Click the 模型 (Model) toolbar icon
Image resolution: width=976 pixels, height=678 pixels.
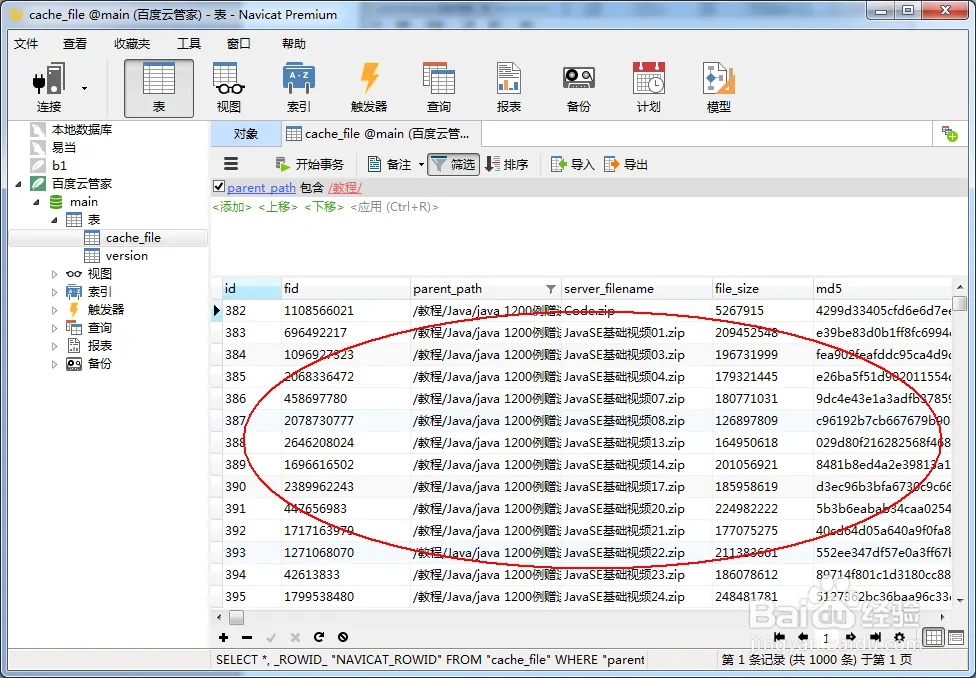click(718, 88)
